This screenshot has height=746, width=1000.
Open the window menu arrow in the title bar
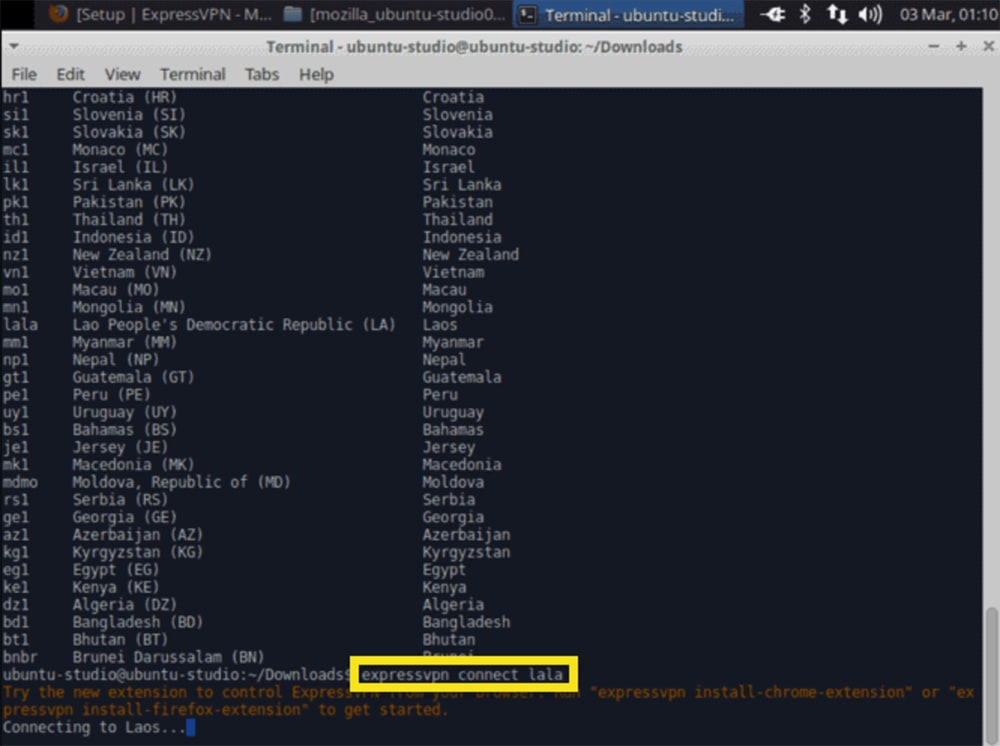pos(14,46)
